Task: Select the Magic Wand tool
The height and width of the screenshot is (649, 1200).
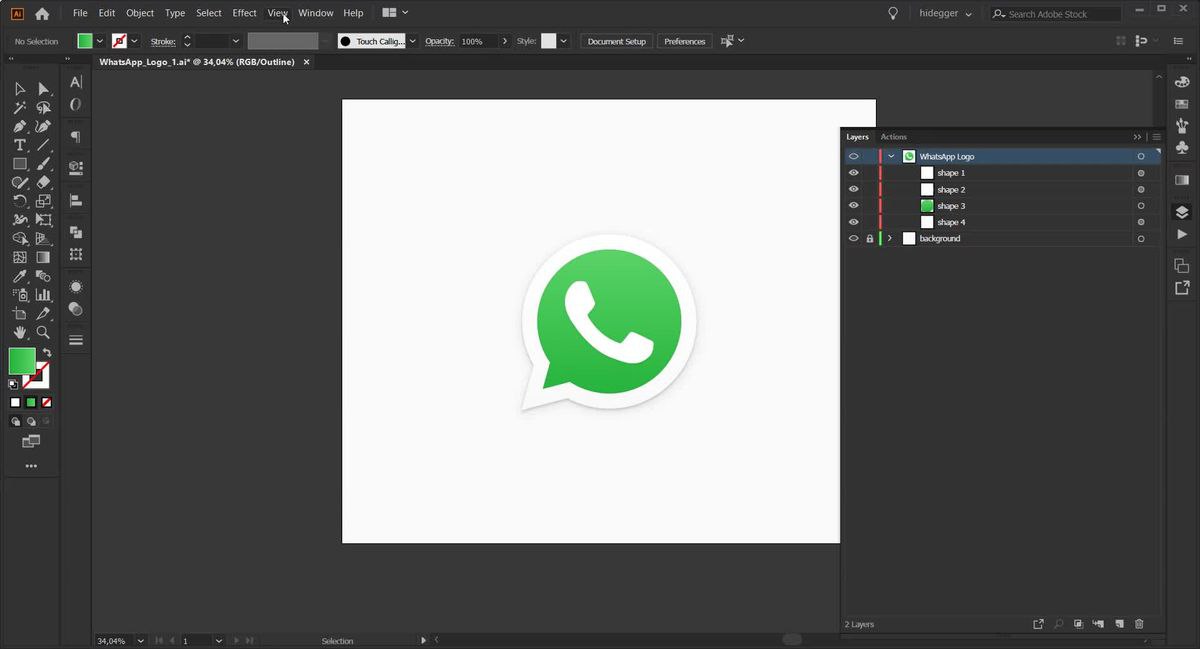Action: point(19,108)
